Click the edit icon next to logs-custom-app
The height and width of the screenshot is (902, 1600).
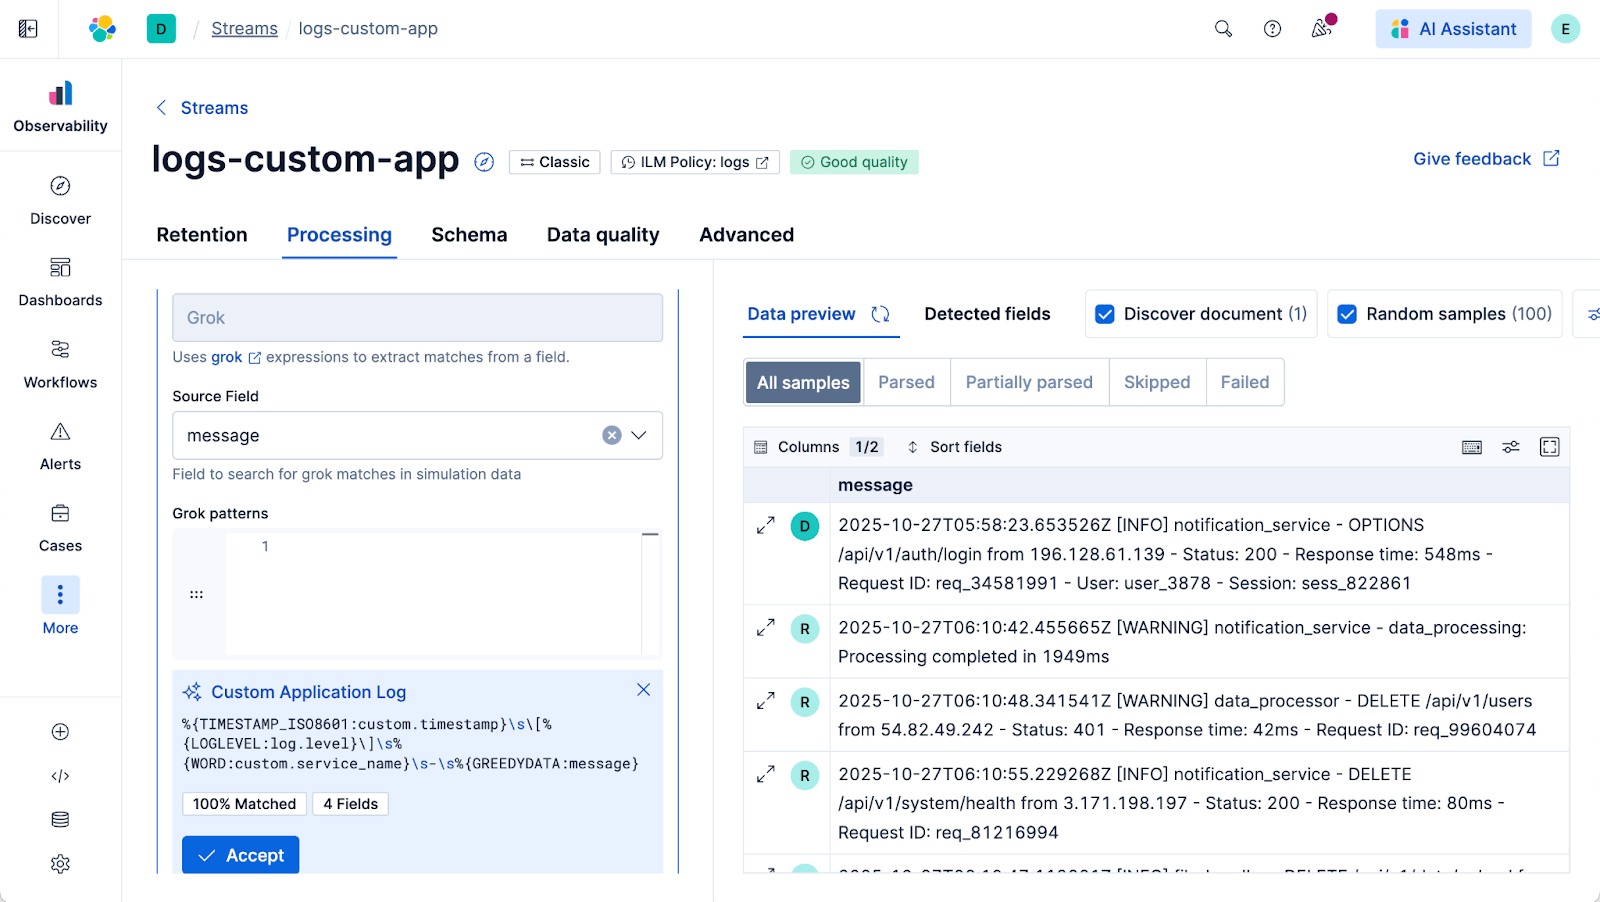tap(484, 162)
